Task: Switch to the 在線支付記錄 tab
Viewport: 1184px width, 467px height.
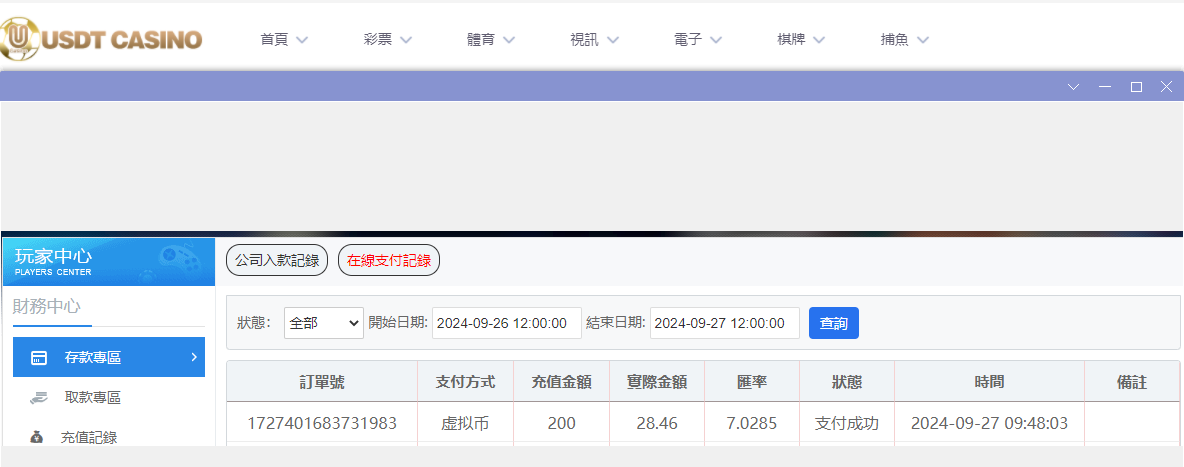Action: [389, 261]
